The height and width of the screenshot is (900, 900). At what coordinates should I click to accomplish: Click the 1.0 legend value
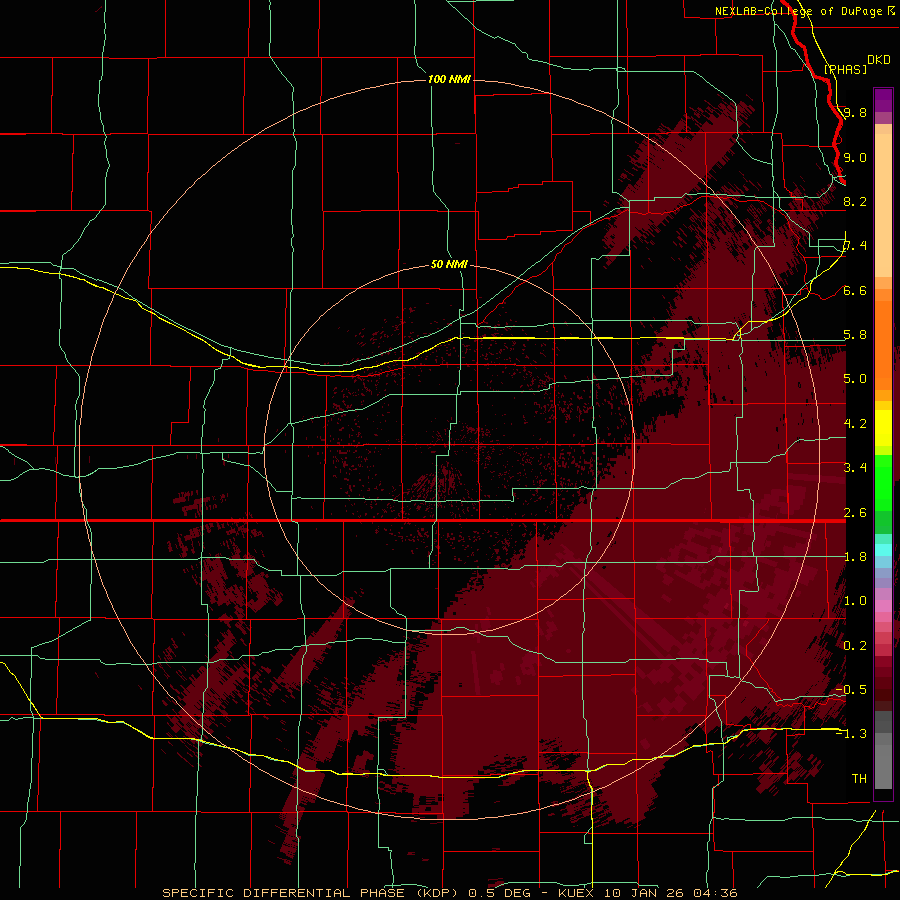click(855, 601)
